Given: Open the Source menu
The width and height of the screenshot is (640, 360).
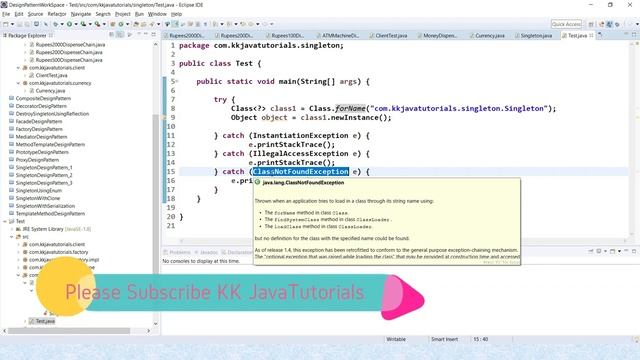Looking at the screenshot, I should [35, 14].
